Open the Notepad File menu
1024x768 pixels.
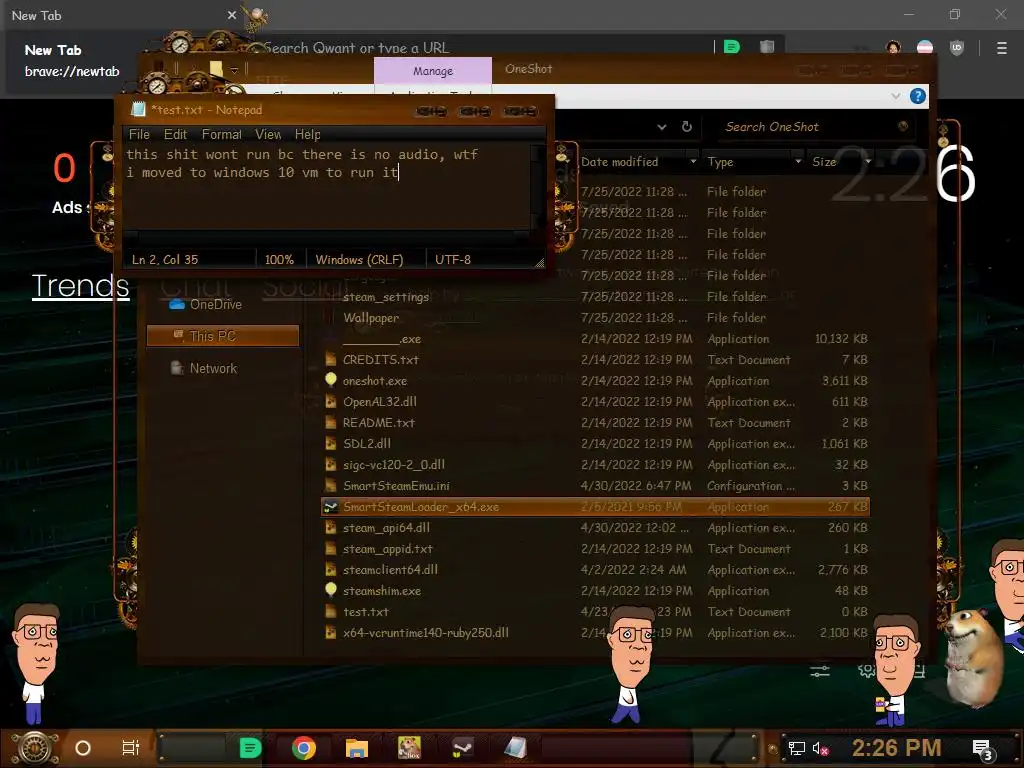pyautogui.click(x=139, y=134)
